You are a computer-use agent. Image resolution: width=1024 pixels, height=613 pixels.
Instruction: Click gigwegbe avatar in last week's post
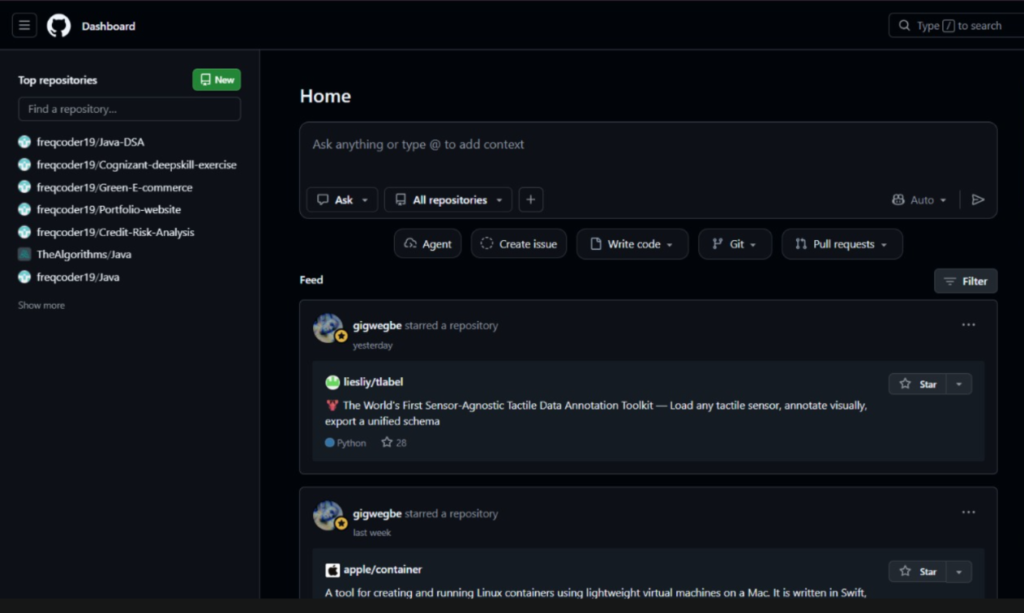[x=328, y=516]
